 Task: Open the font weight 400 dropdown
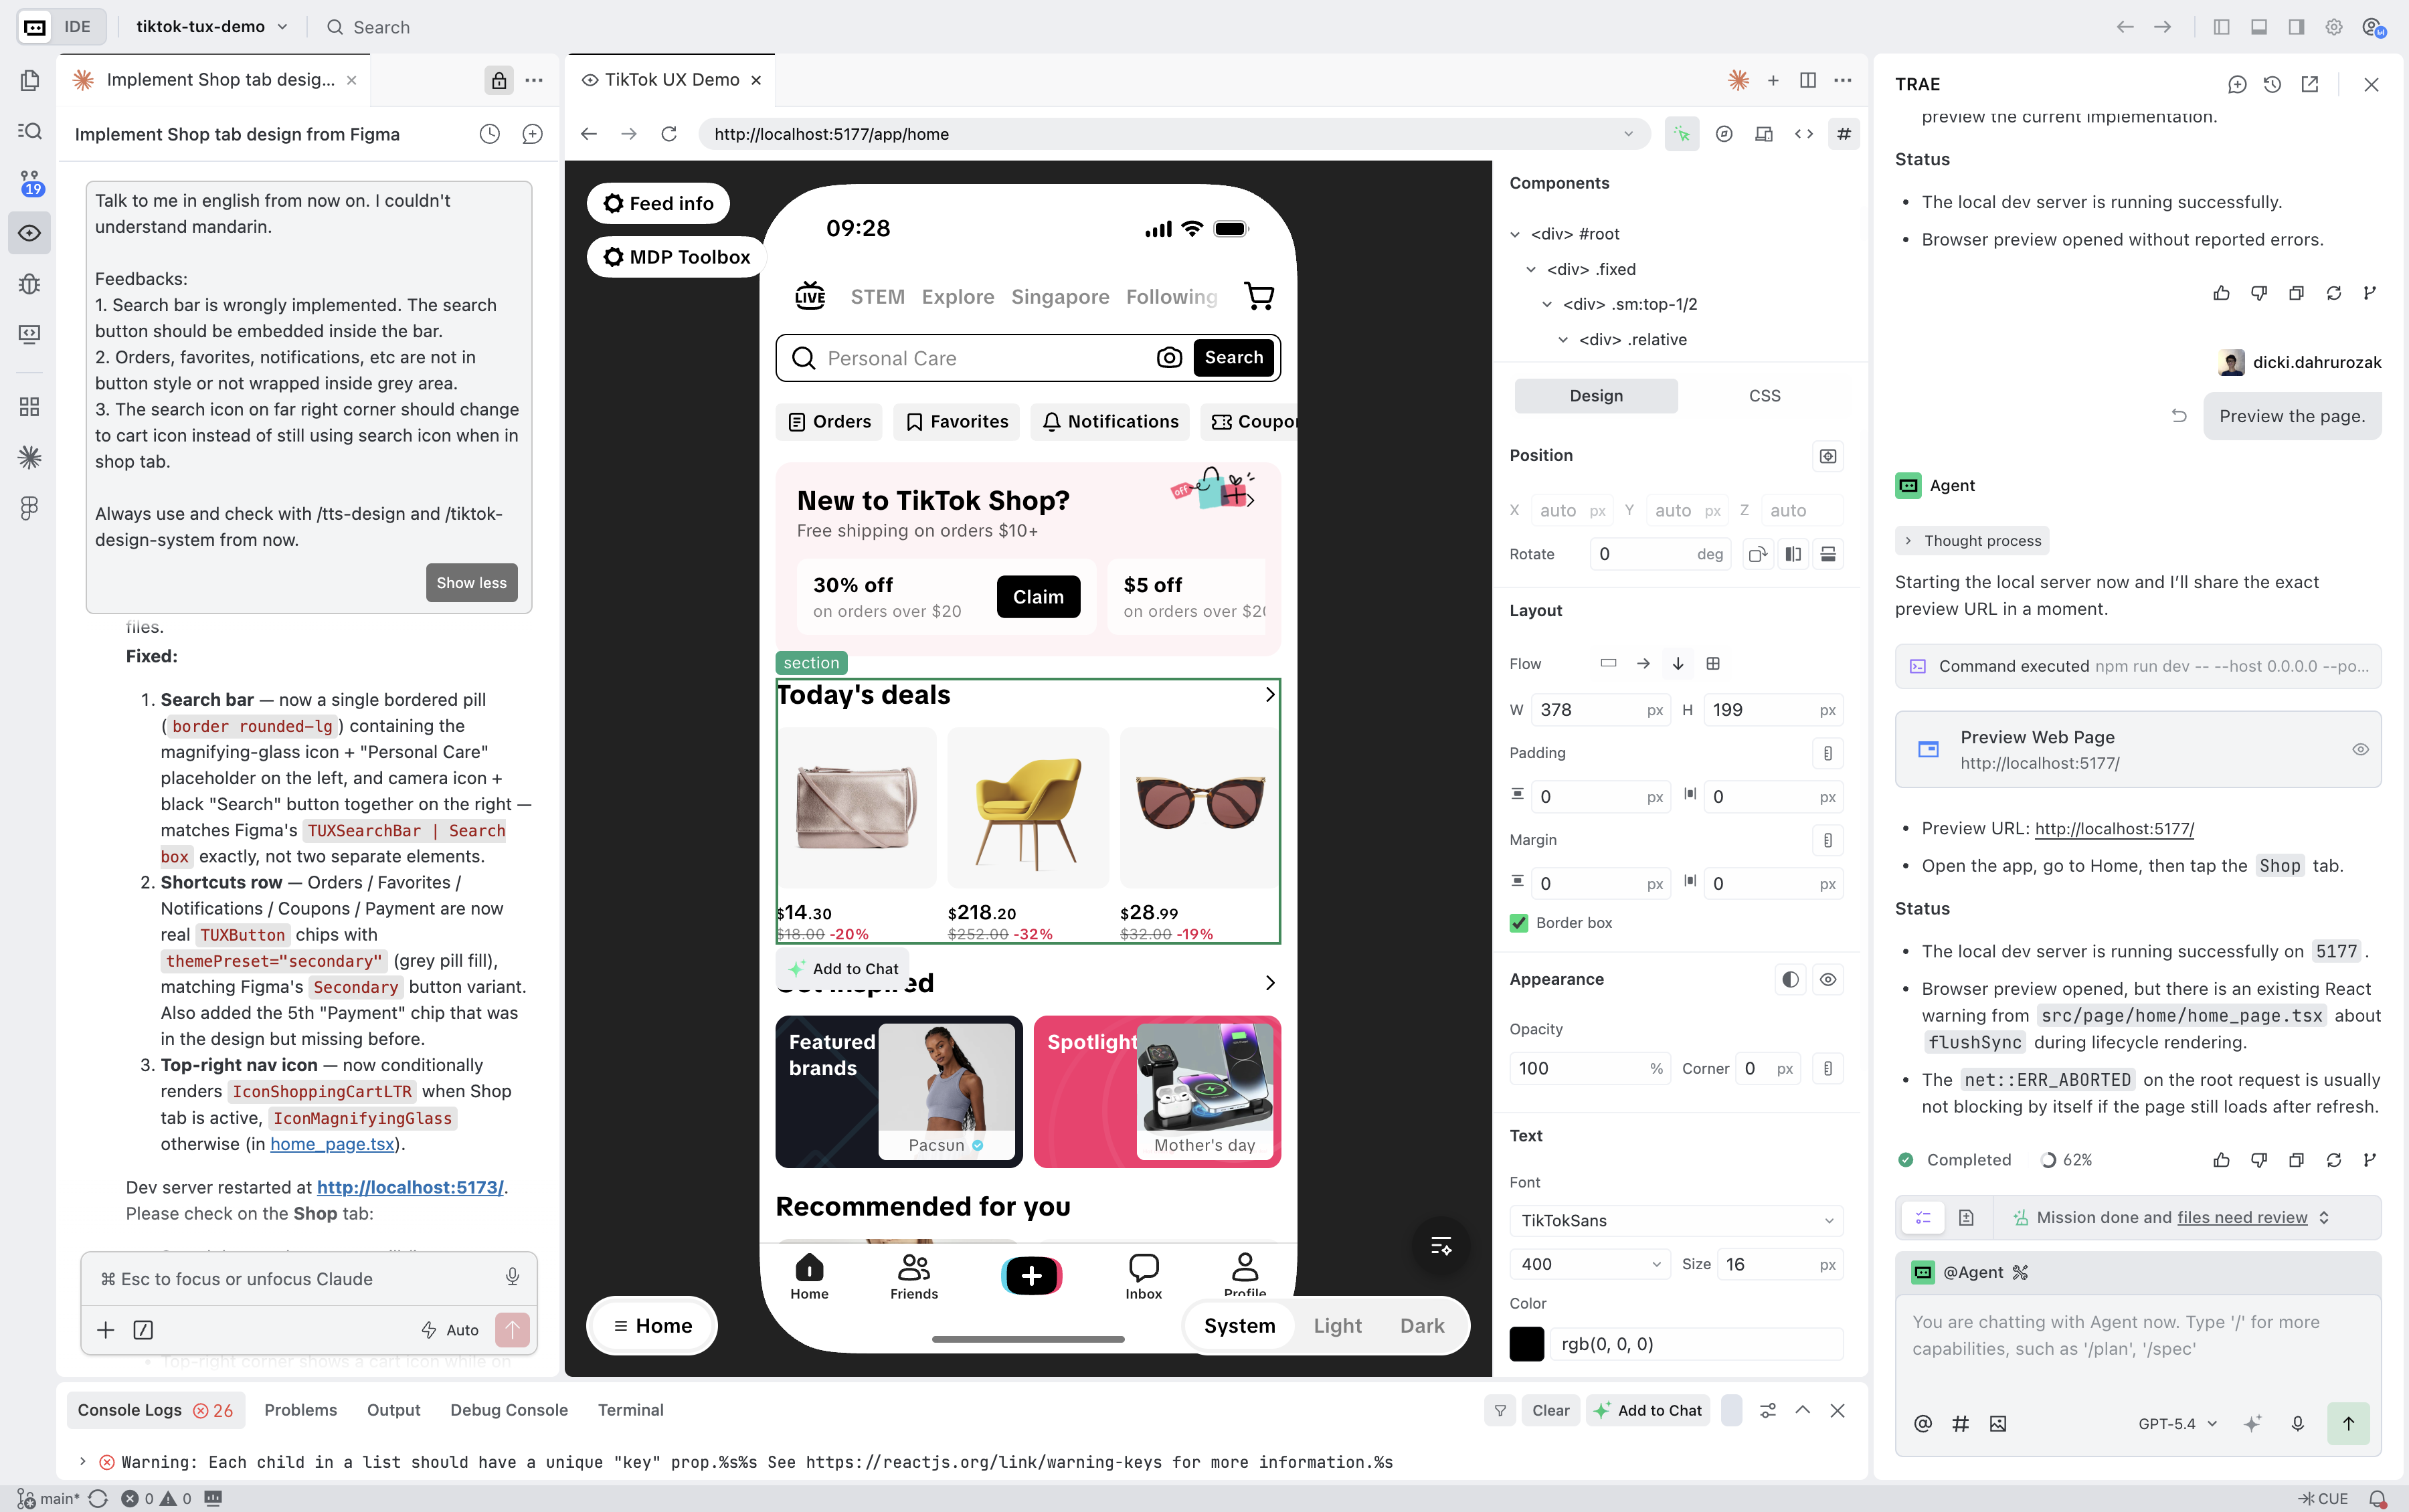(x=1590, y=1265)
